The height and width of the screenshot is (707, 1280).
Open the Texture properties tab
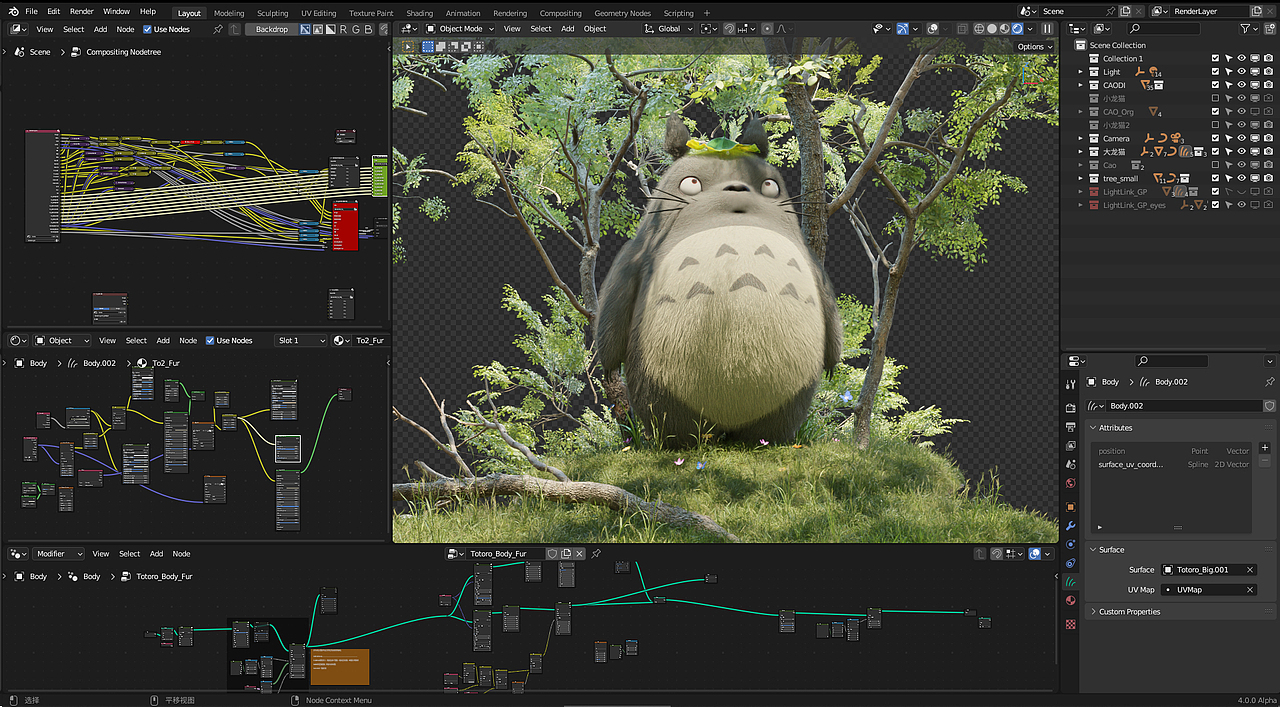tap(1071, 624)
